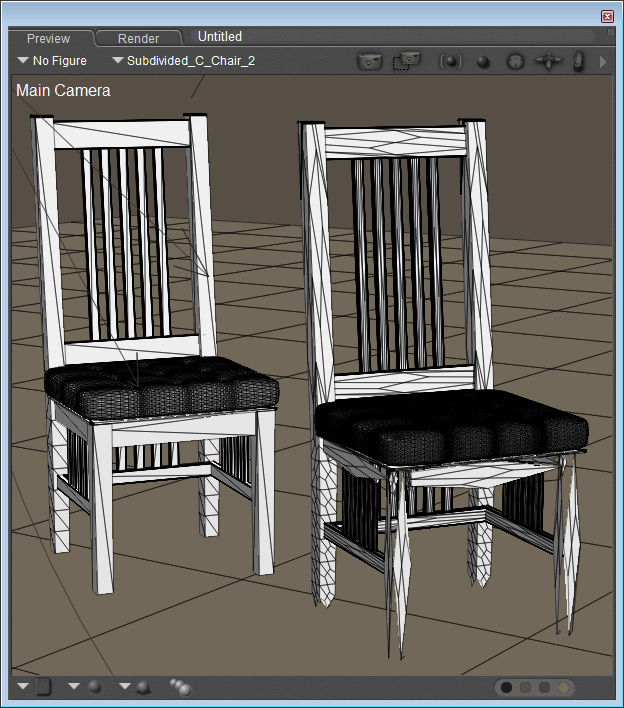This screenshot has height=708, width=624.
Task: Click the face camera head icon
Action: coord(515,62)
